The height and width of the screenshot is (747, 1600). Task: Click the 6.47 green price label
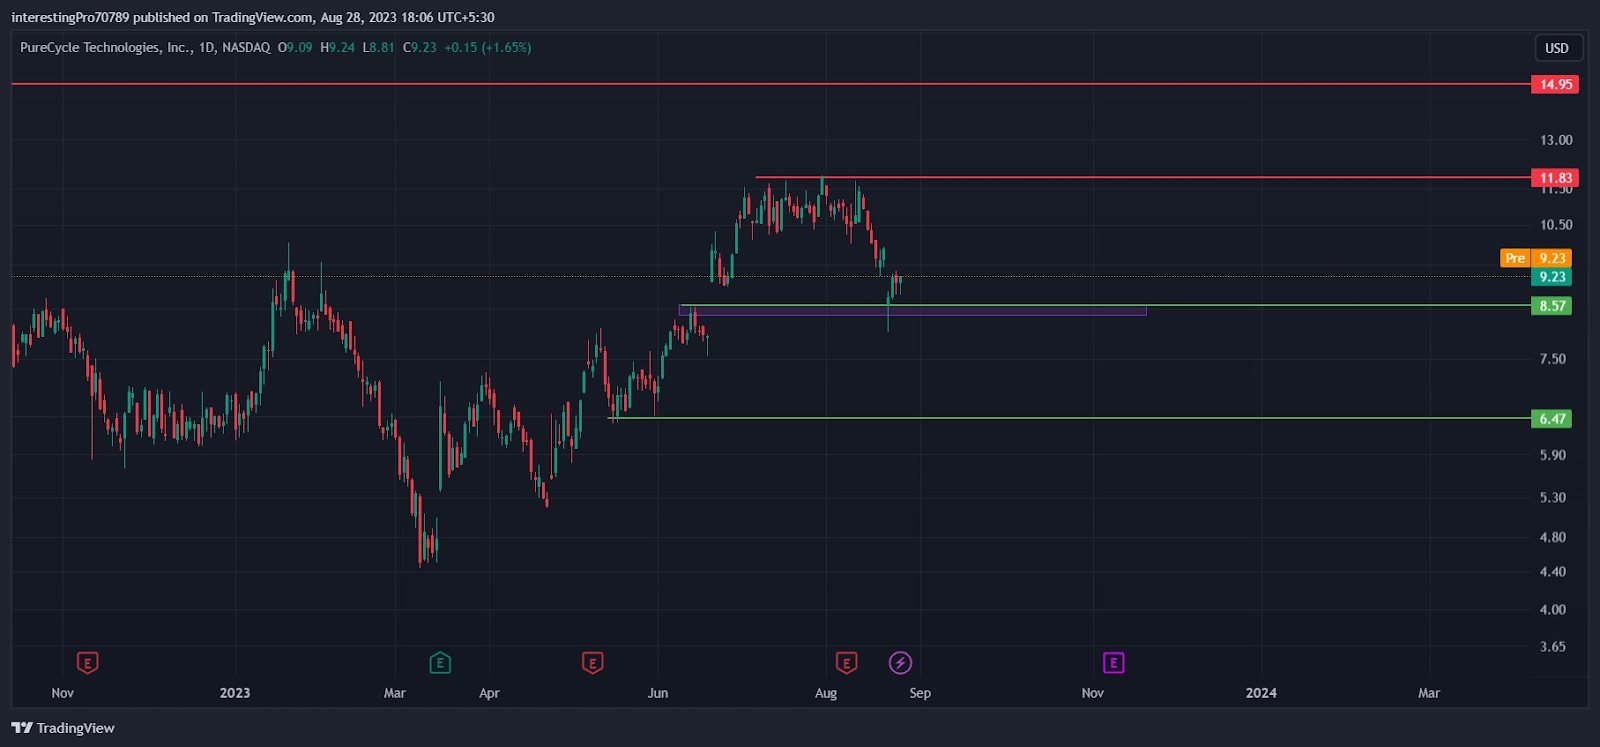1552,419
